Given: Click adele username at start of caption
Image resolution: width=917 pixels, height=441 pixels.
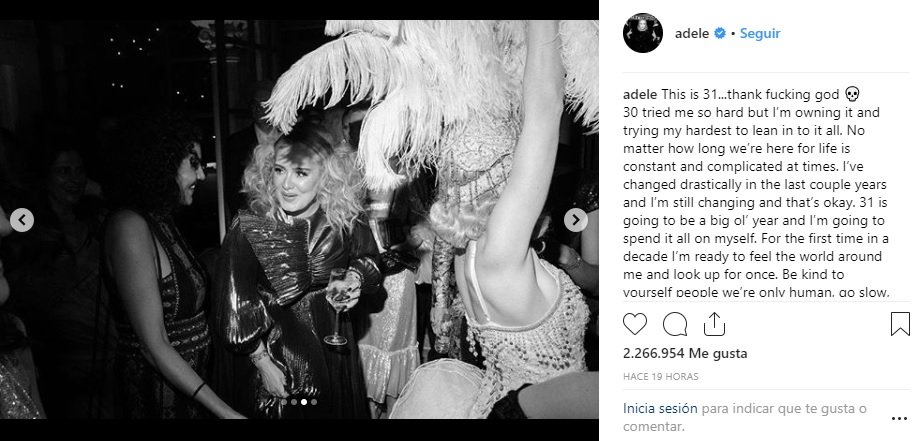Looking at the screenshot, I should 640,95.
